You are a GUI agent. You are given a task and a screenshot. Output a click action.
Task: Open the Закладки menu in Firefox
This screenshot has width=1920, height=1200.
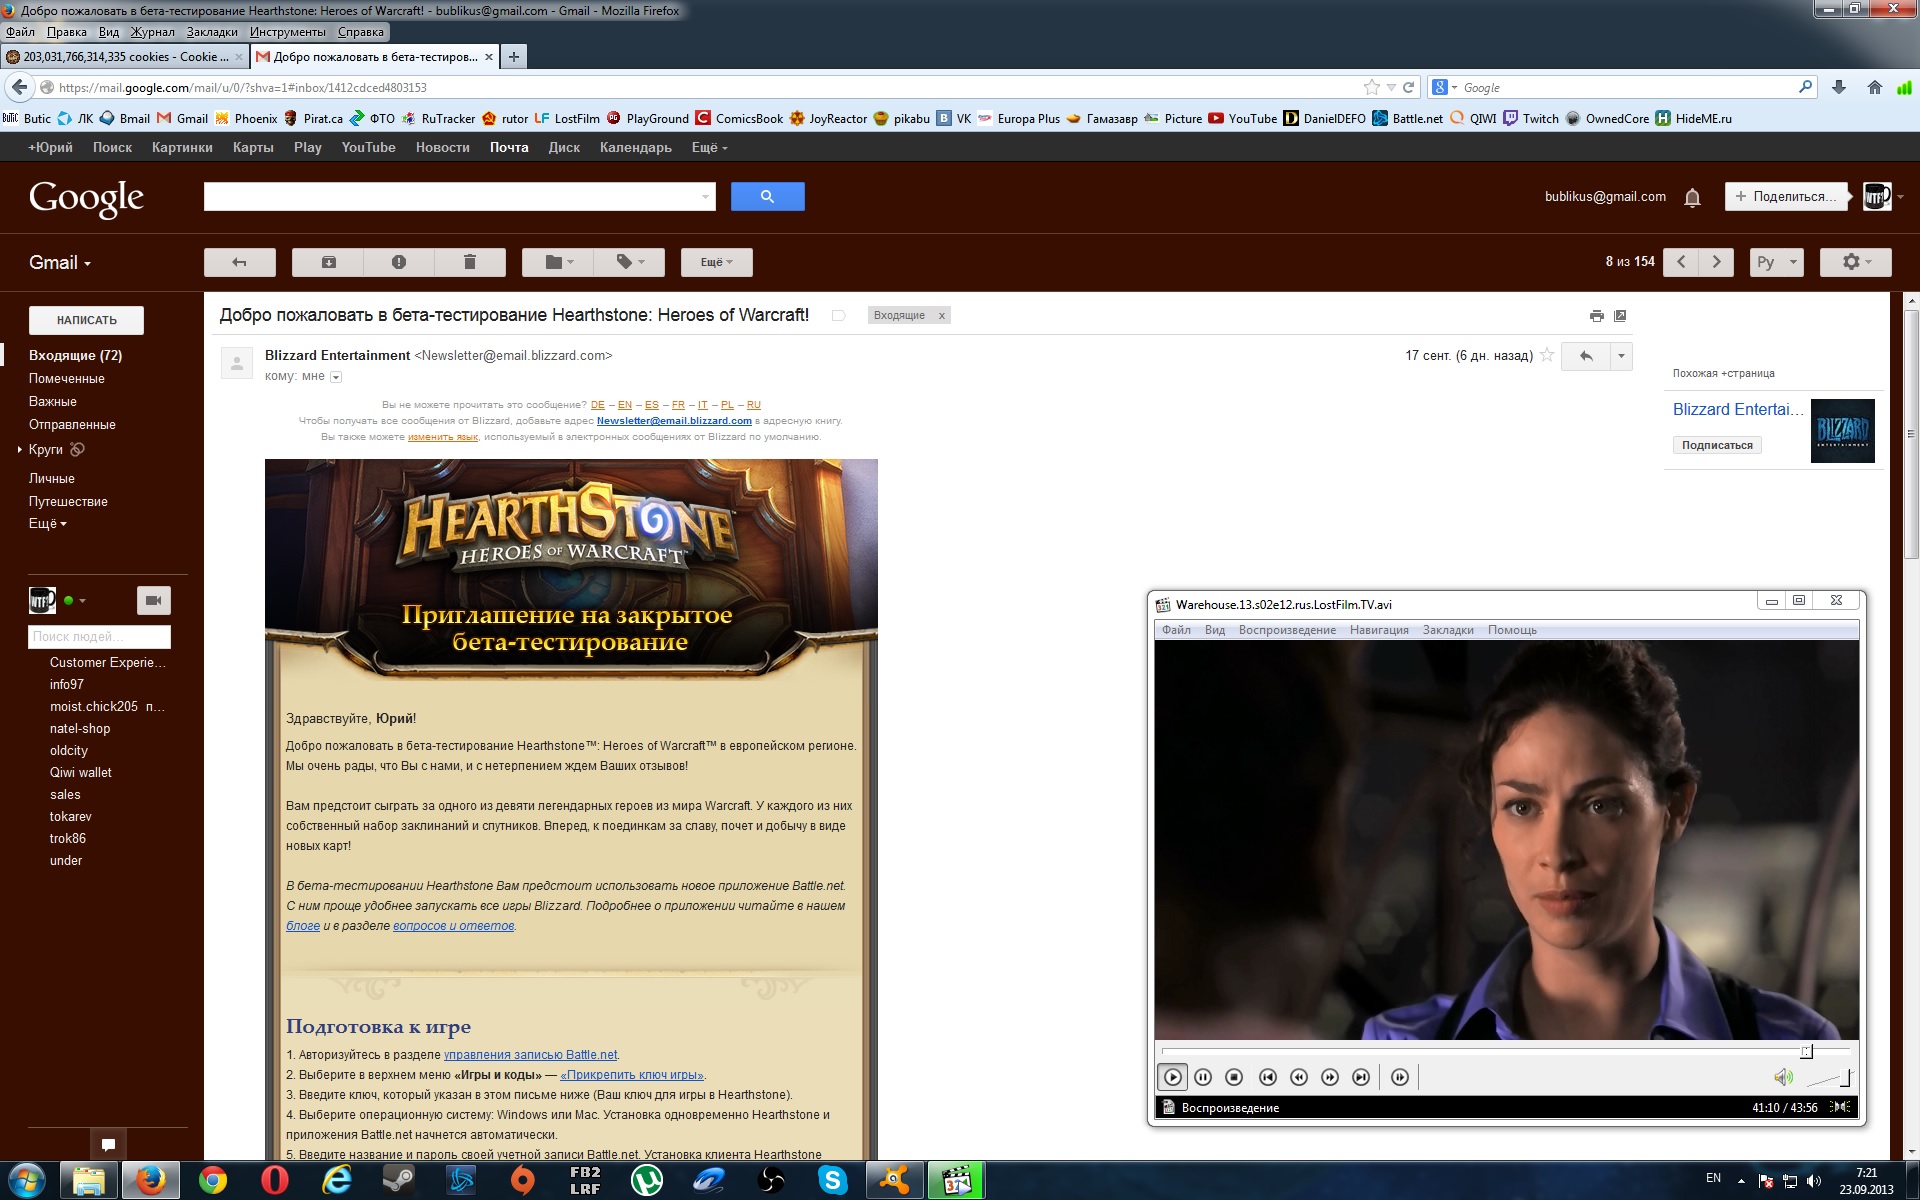coord(212,32)
